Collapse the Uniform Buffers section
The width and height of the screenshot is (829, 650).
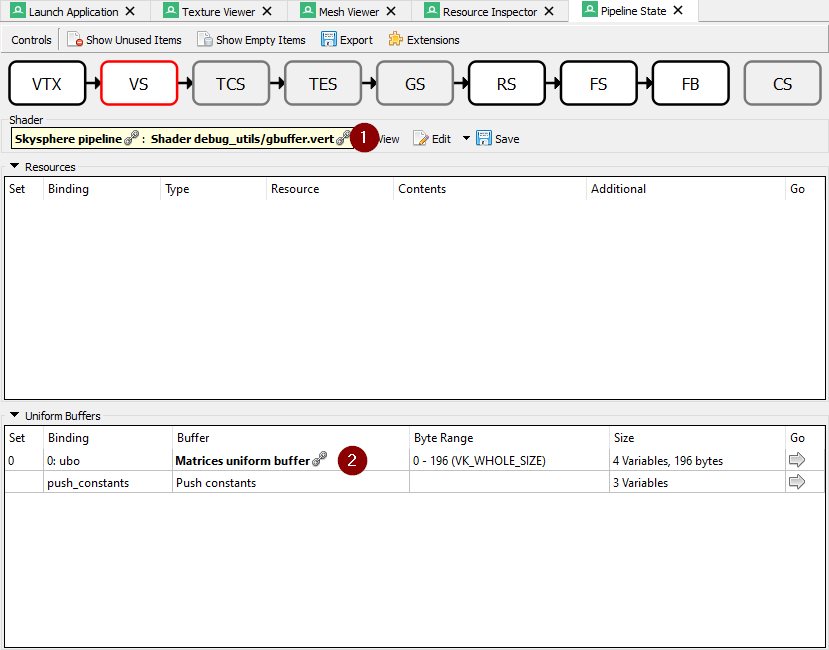[15, 416]
